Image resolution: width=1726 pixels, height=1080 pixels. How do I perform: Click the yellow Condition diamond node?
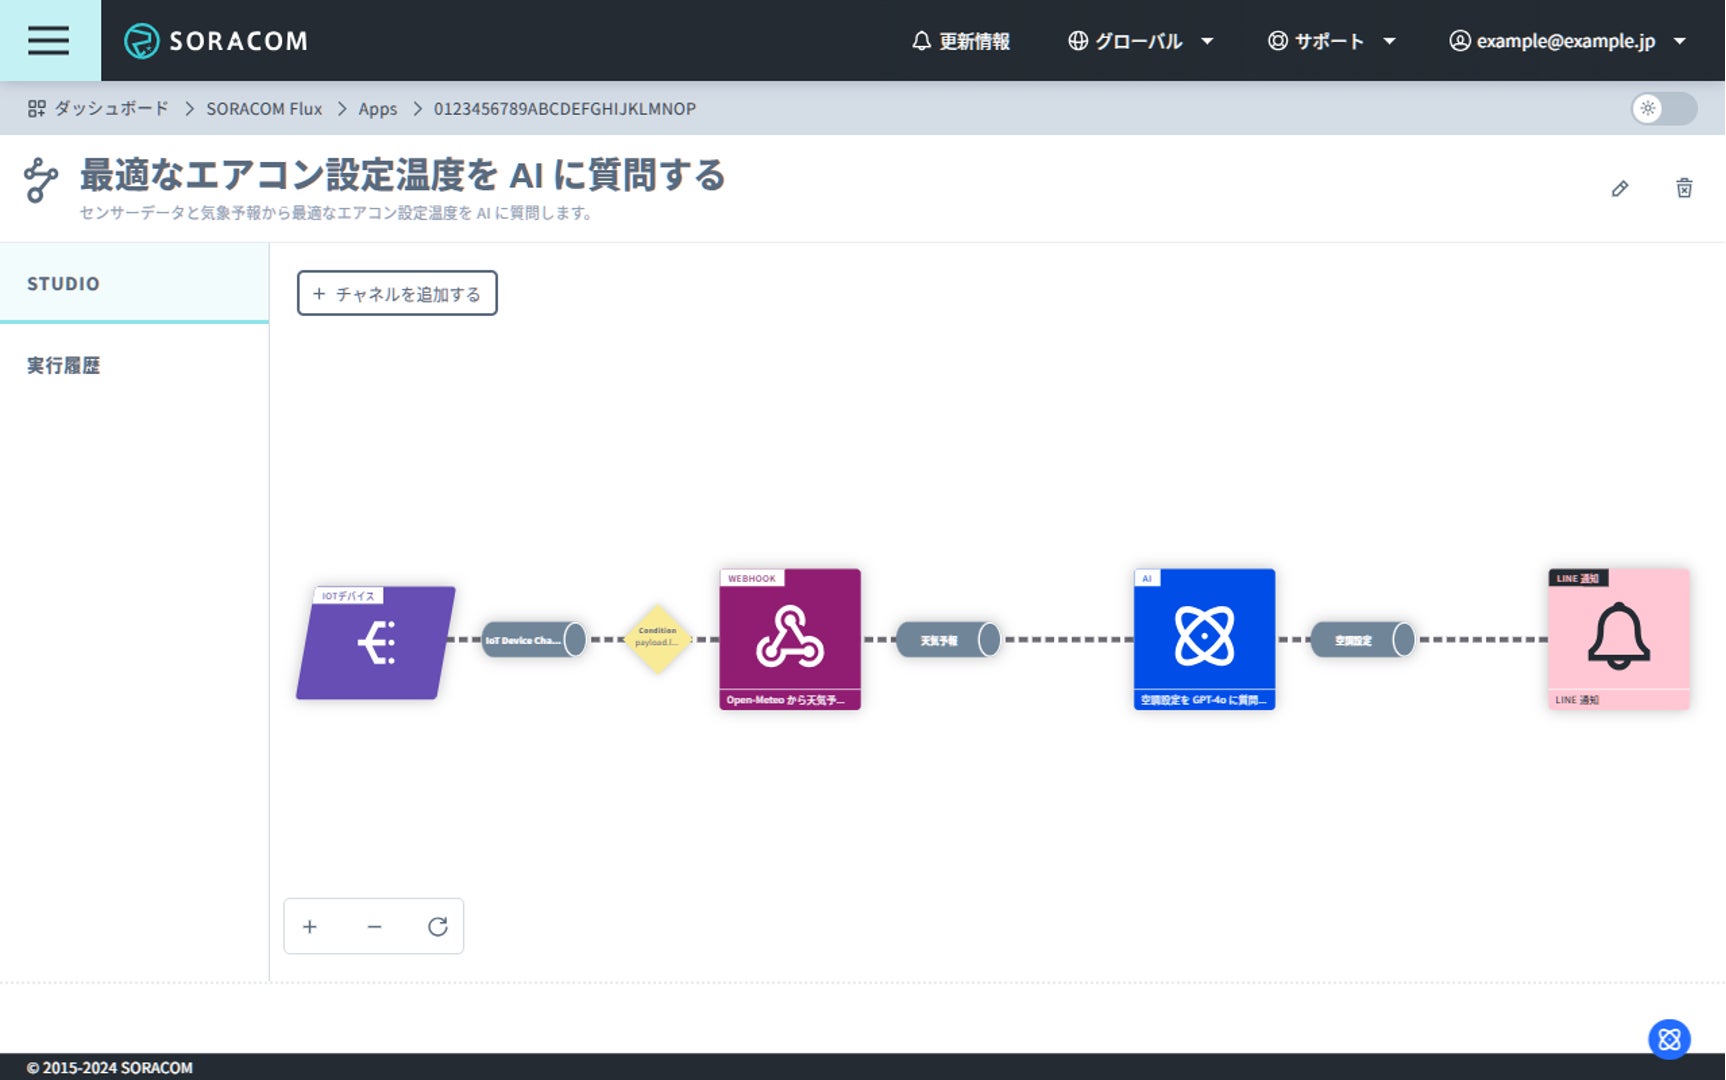(657, 638)
